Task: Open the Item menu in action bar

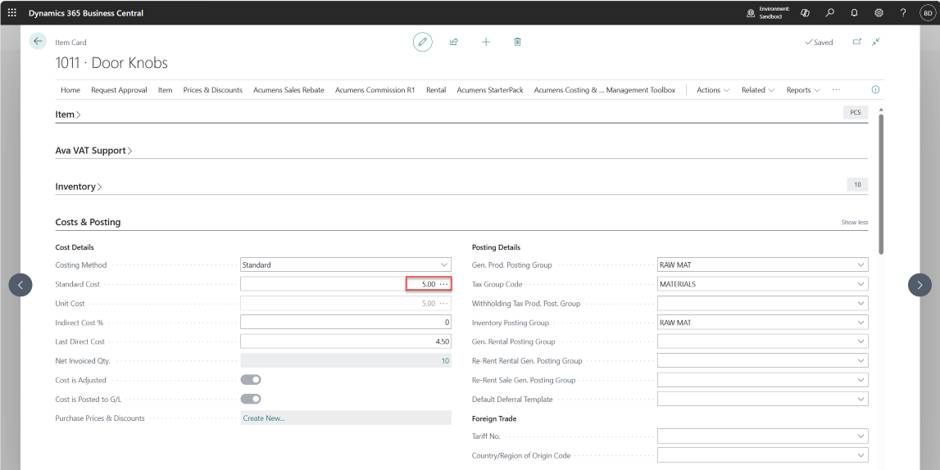Action: click(x=165, y=90)
